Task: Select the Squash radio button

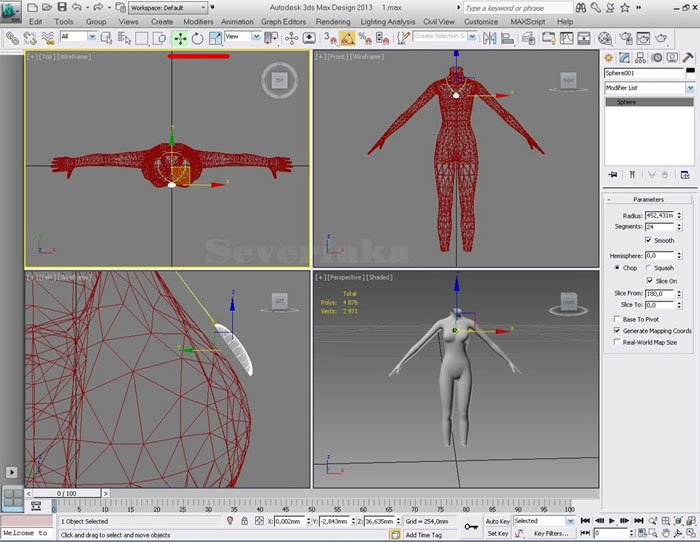Action: click(649, 268)
